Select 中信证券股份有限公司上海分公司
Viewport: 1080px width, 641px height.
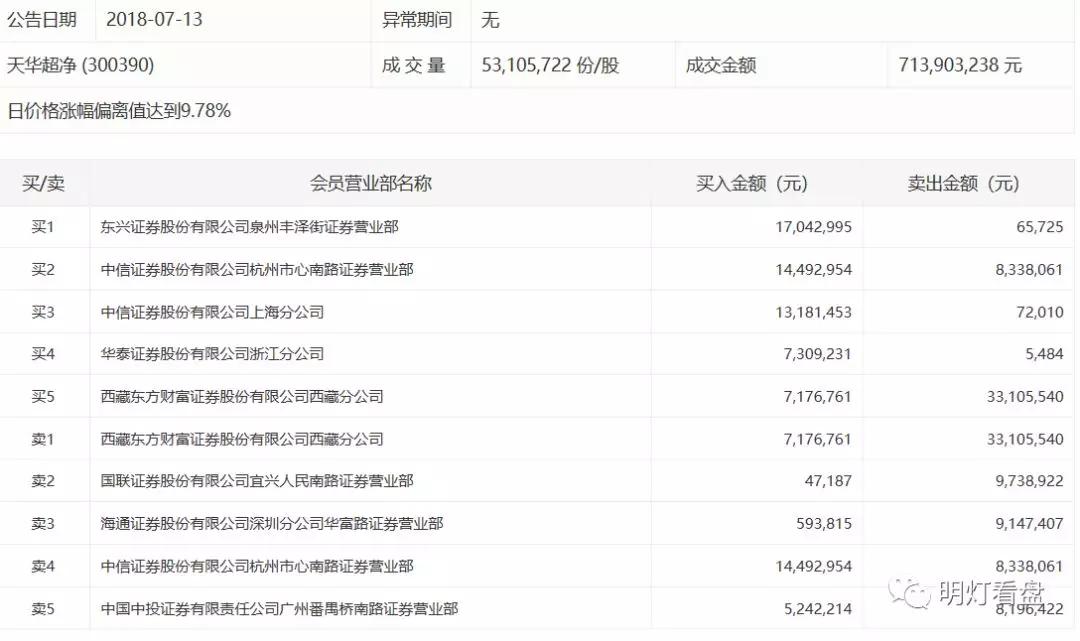point(212,312)
